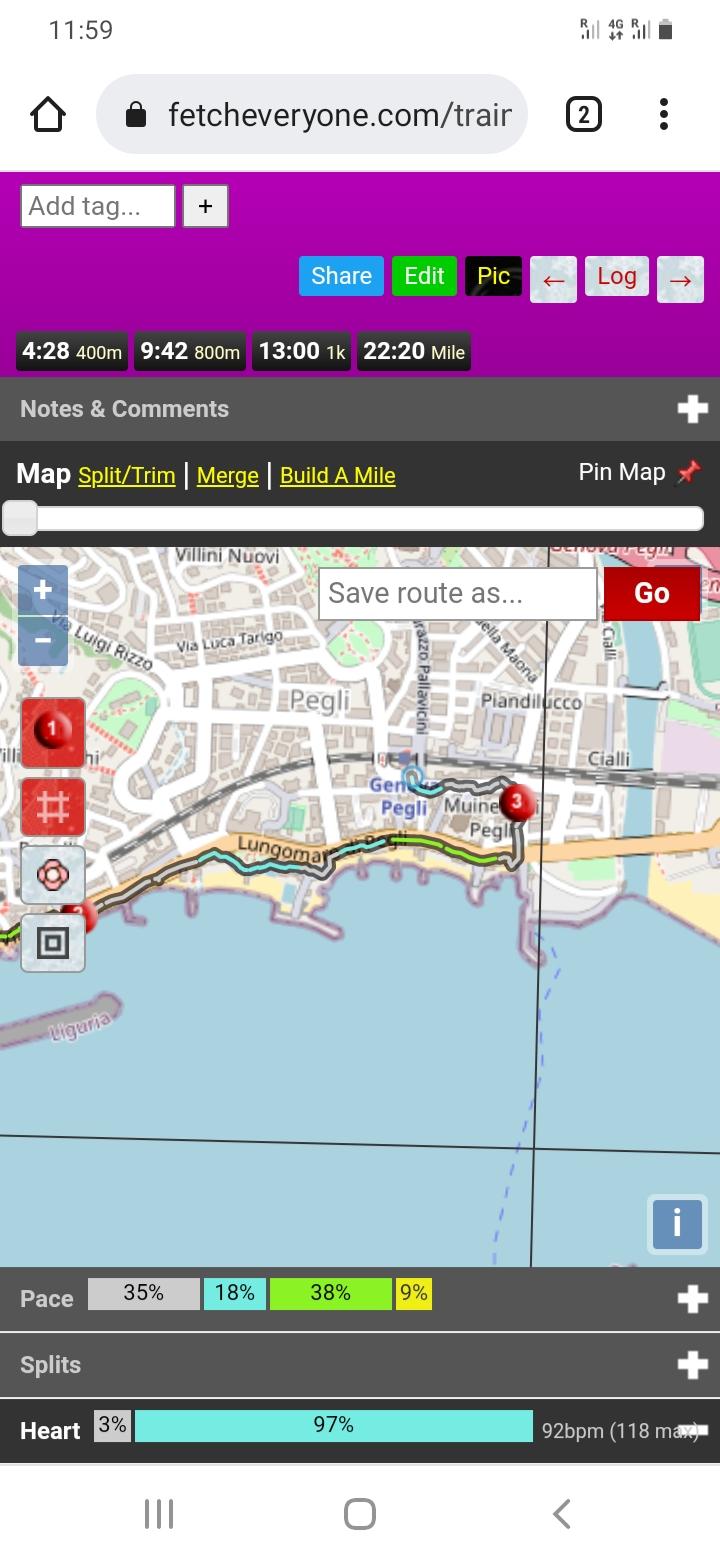Image resolution: width=720 pixels, height=1560 pixels.
Task: Expand the Splits section
Action: 692,1364
